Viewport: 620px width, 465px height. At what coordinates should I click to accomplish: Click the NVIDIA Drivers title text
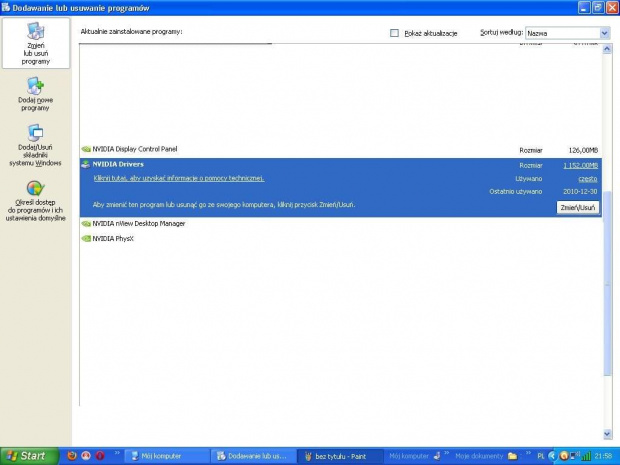click(x=118, y=164)
